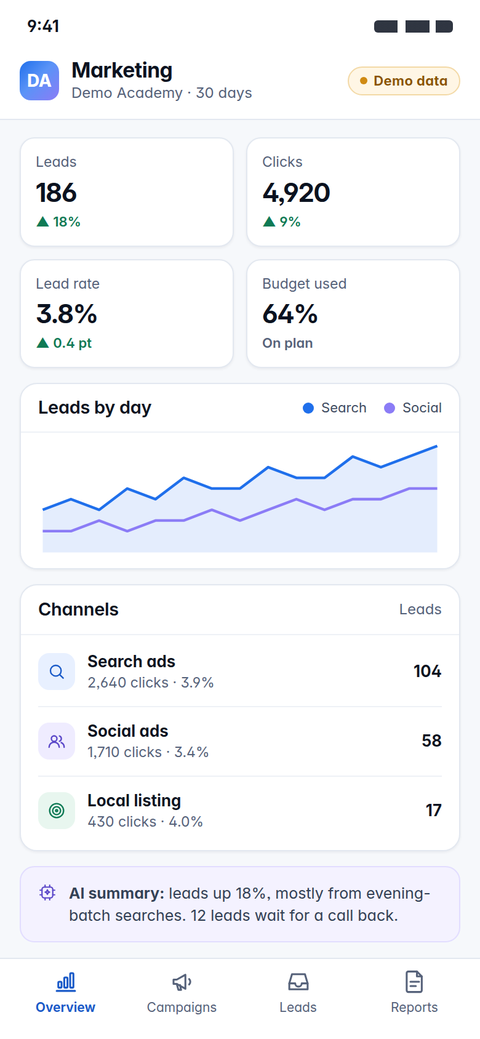Switch to the Campaigns tab label
This screenshot has height=1039, width=480.
tap(182, 1007)
